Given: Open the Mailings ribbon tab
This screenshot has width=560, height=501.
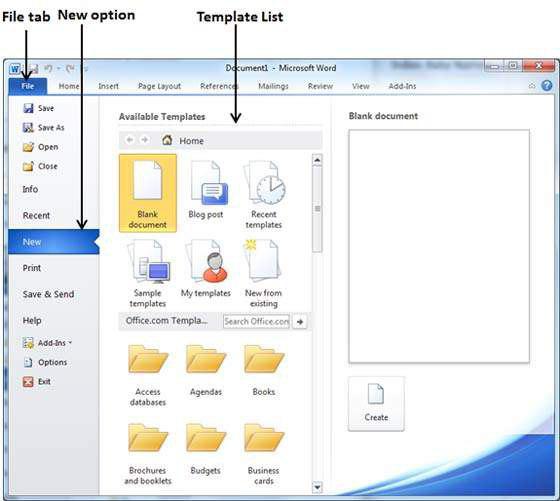Looking at the screenshot, I should (x=273, y=86).
